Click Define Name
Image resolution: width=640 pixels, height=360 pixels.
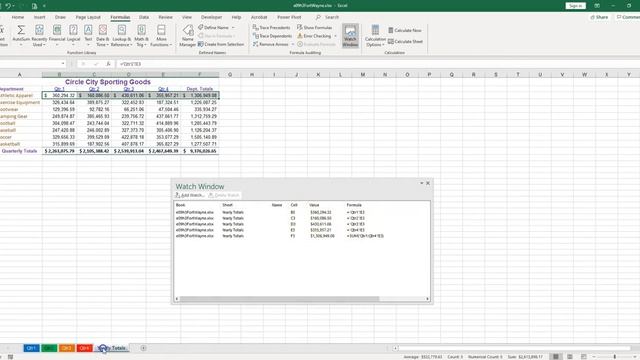click(x=213, y=27)
